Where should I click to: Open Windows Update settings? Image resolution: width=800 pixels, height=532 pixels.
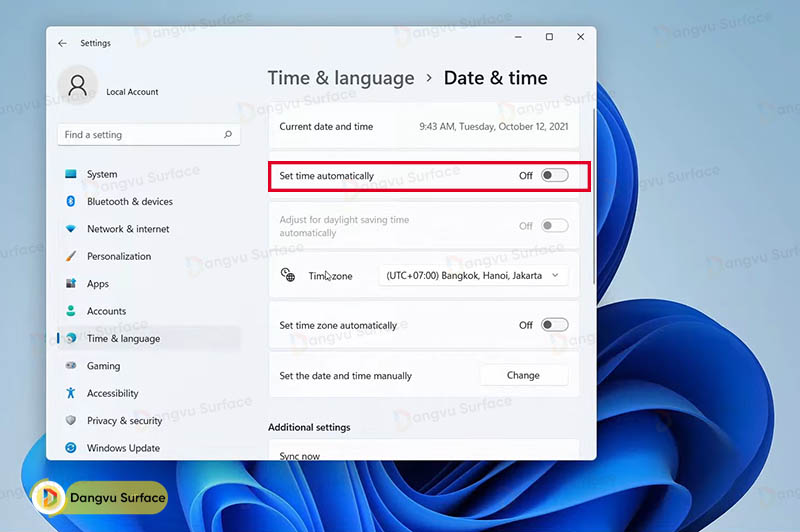[148, 448]
